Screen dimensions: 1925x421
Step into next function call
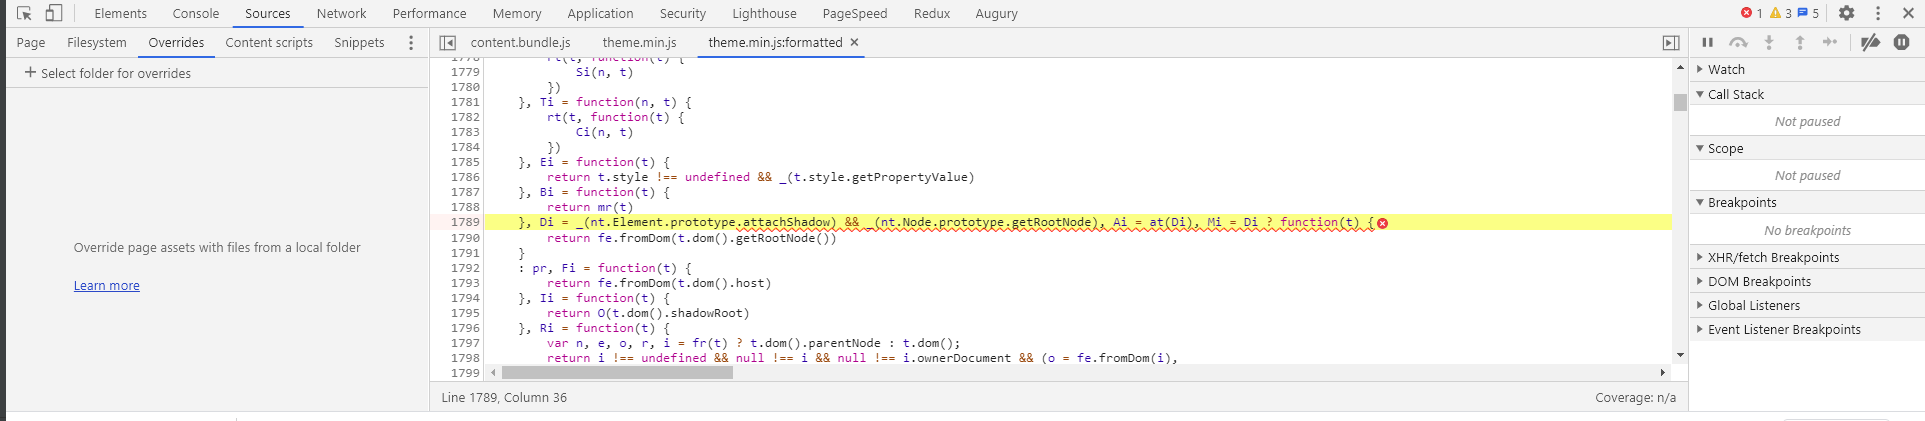1769,42
